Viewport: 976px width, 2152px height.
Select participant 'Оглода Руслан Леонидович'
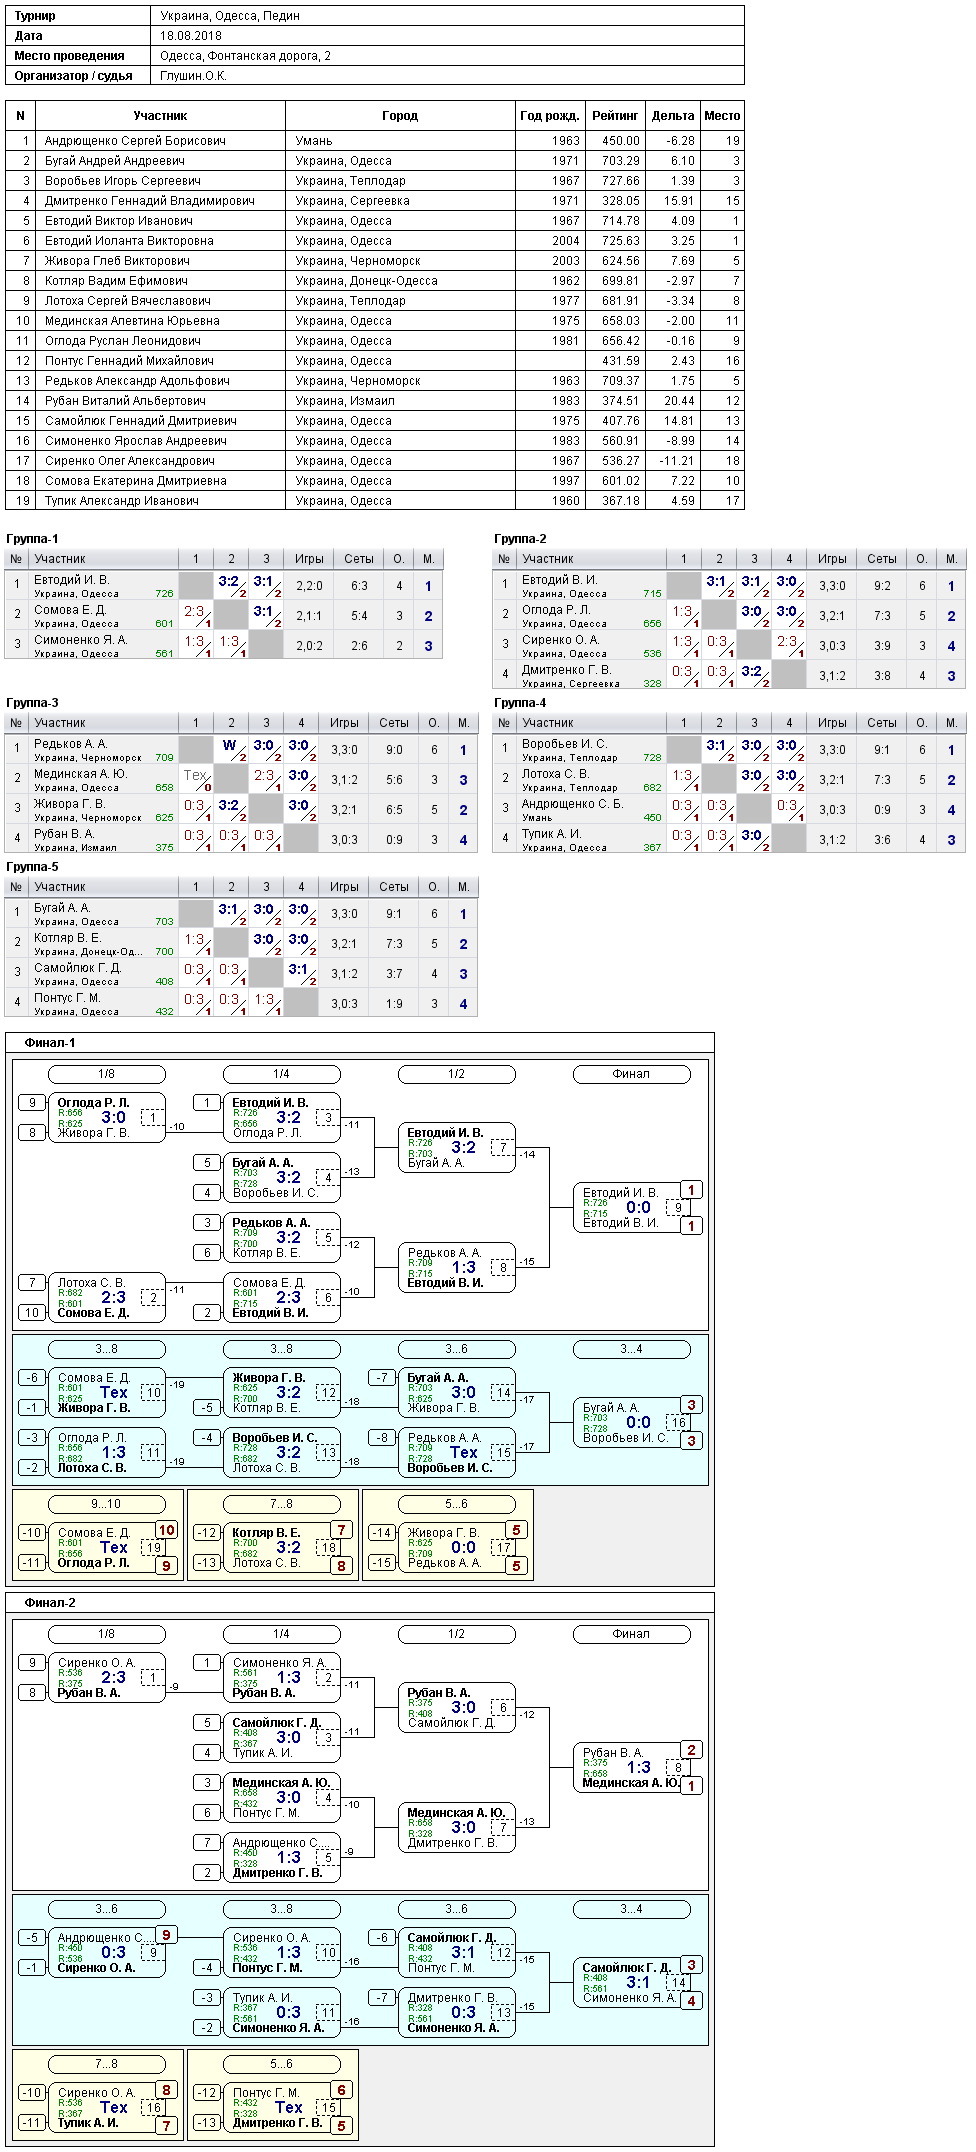(122, 341)
